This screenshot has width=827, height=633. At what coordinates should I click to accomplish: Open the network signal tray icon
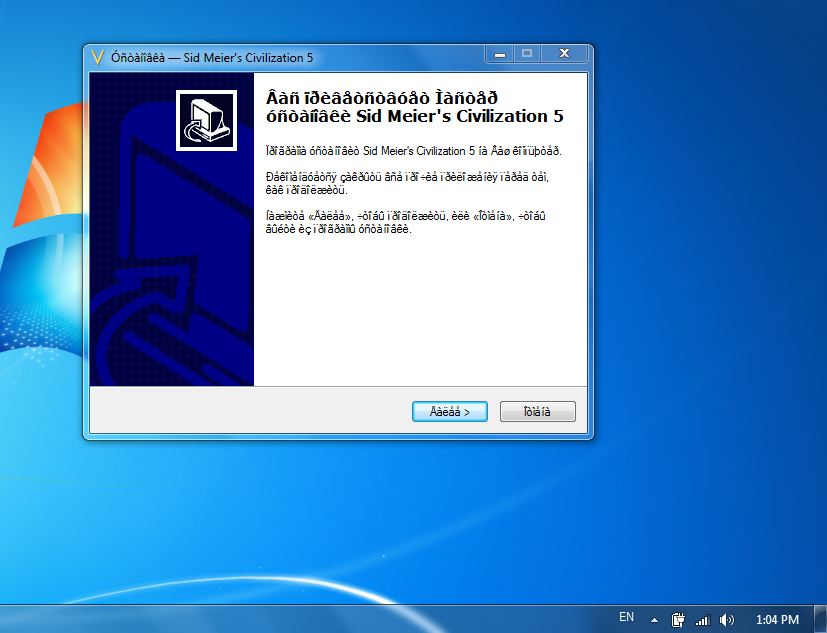pos(702,619)
